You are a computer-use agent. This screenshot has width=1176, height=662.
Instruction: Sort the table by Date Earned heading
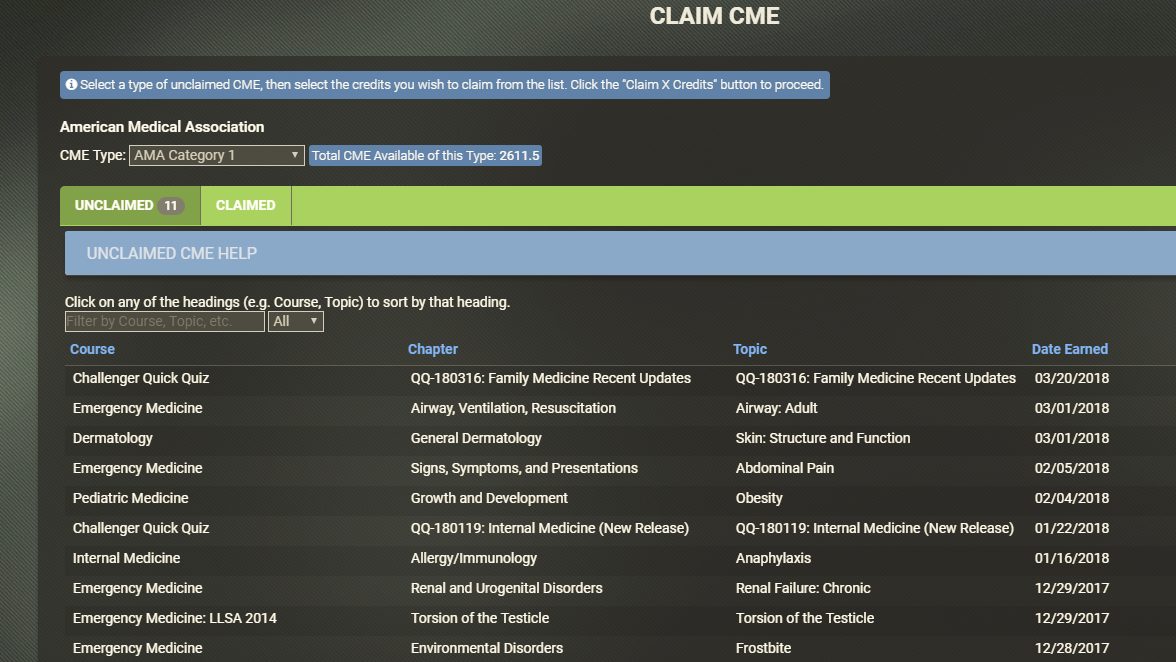(1070, 349)
